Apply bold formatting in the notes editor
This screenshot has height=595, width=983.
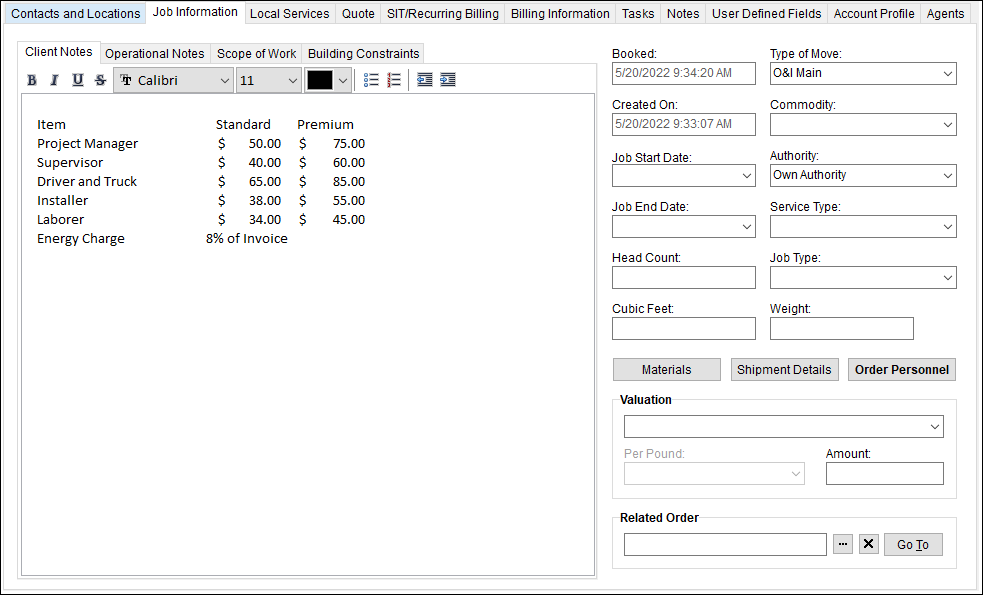point(31,79)
